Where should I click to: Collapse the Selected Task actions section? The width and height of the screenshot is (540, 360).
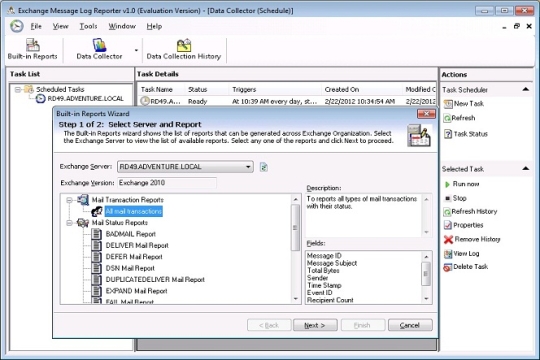526,168
